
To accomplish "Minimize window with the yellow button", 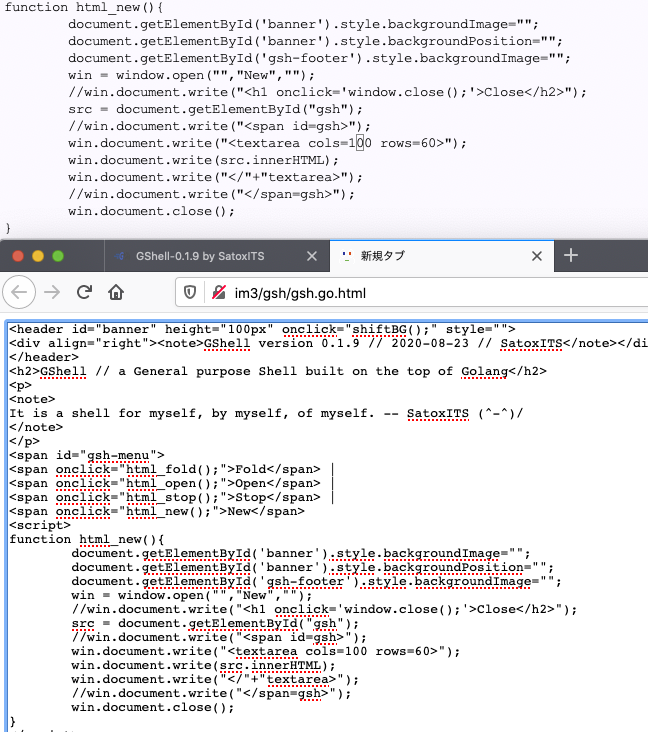I will (39, 256).
